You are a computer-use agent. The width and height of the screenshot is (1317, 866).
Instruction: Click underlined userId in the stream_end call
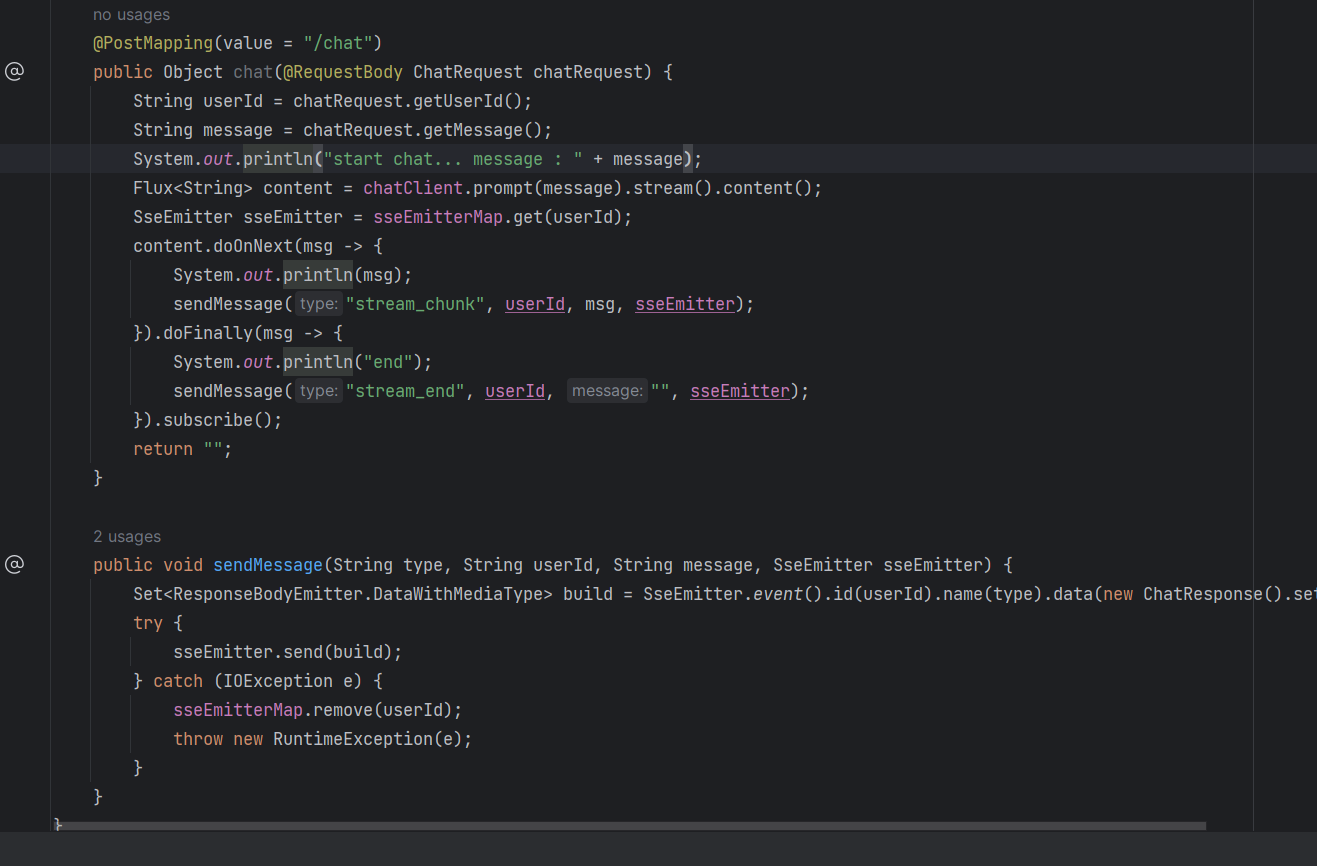click(x=515, y=391)
